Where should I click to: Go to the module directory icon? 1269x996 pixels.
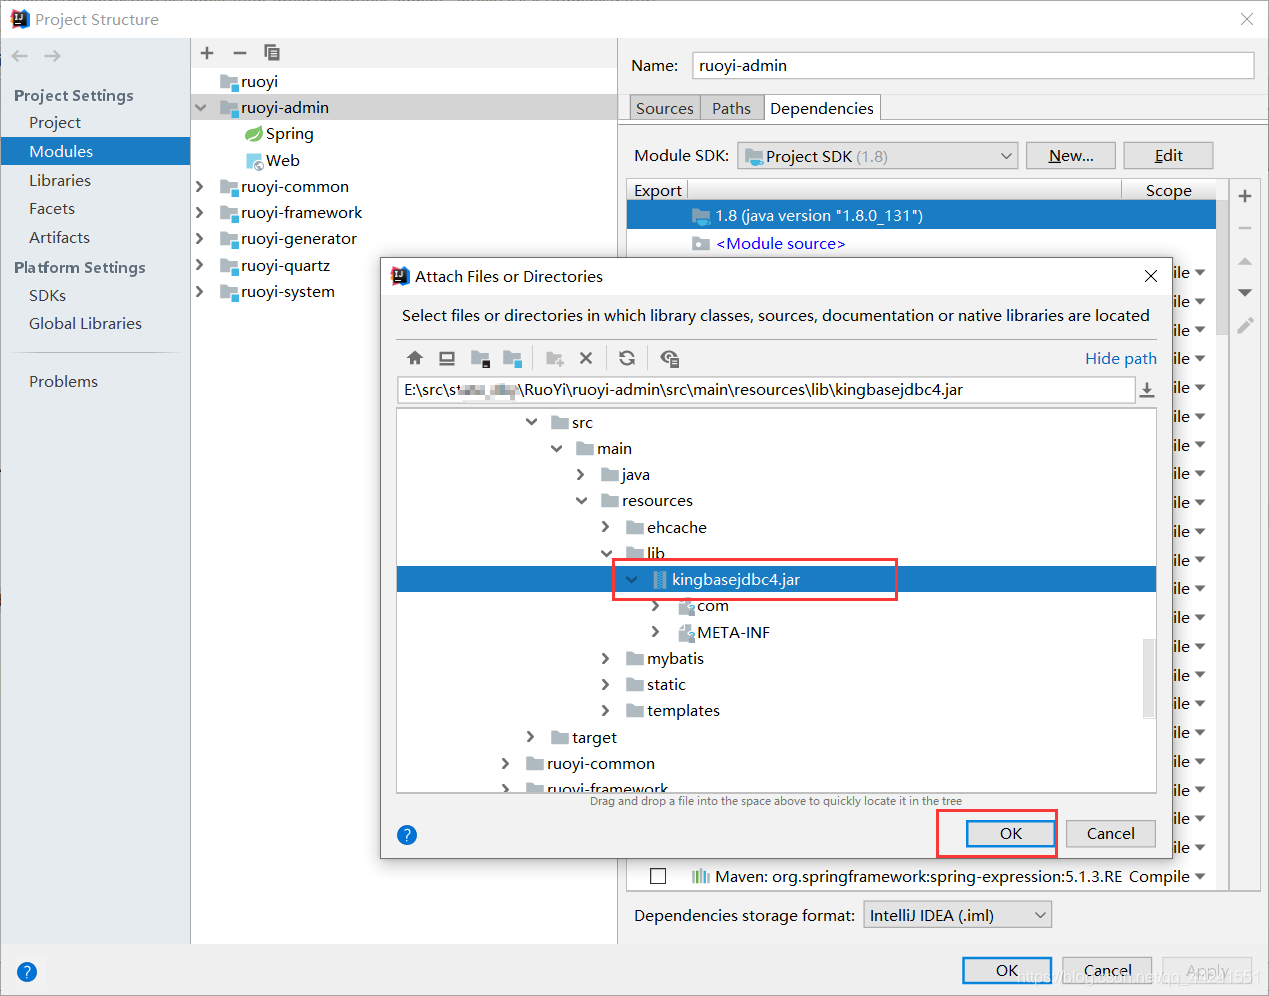512,358
